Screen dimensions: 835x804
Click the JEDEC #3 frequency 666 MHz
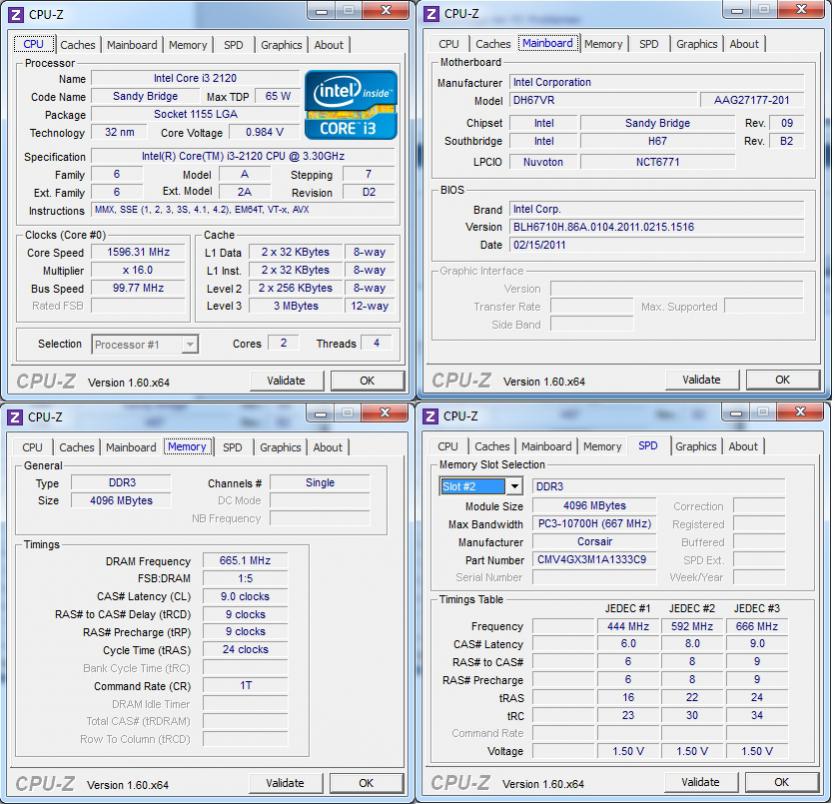(757, 626)
